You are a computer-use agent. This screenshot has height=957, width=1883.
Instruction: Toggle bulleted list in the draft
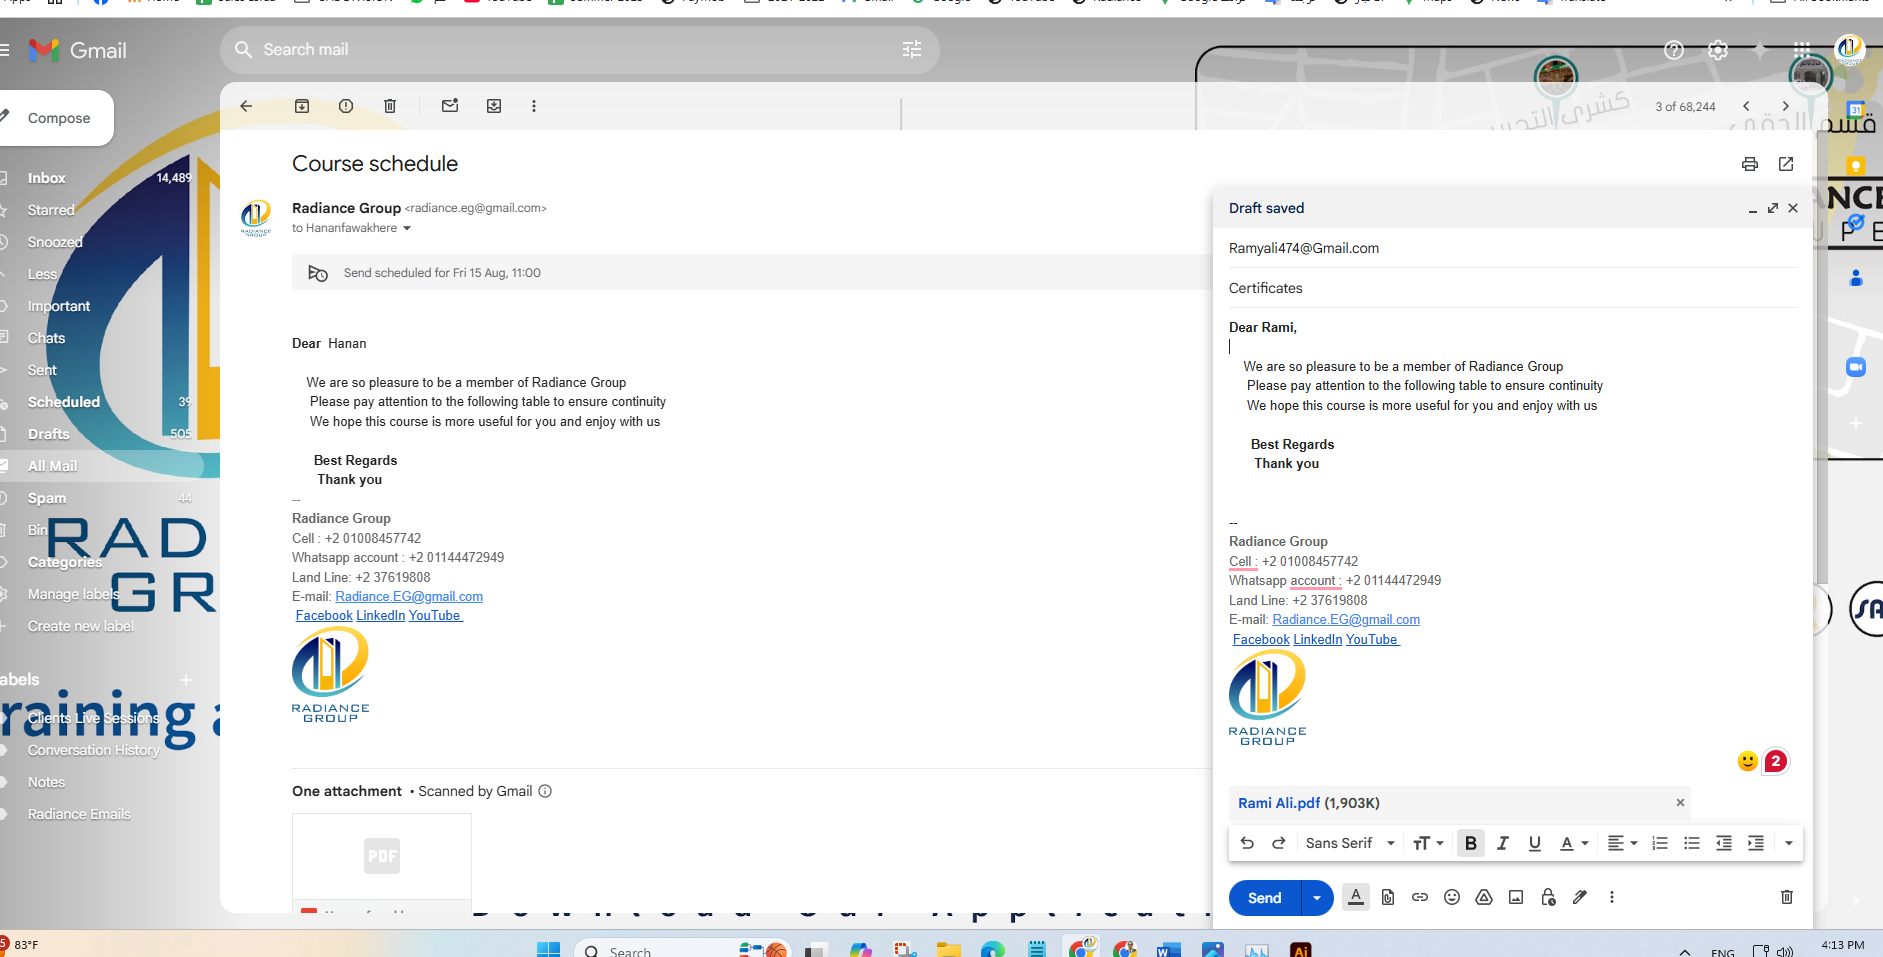pyautogui.click(x=1692, y=843)
